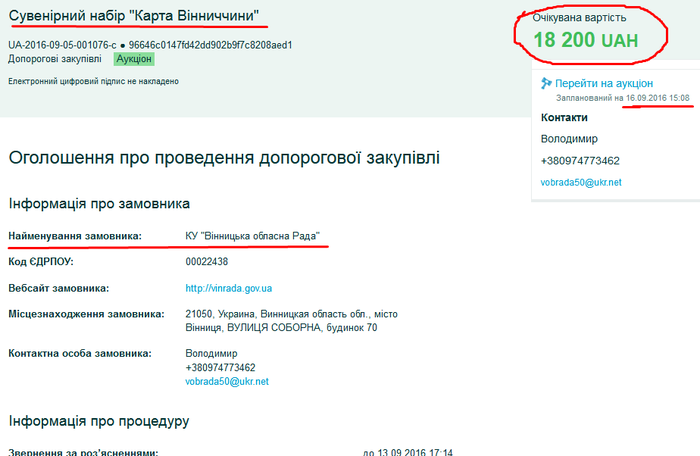Click hash '96646c0147fd42dd902b9f7c8208aed1'
Viewport: 700px width, 456px height.
point(210,45)
